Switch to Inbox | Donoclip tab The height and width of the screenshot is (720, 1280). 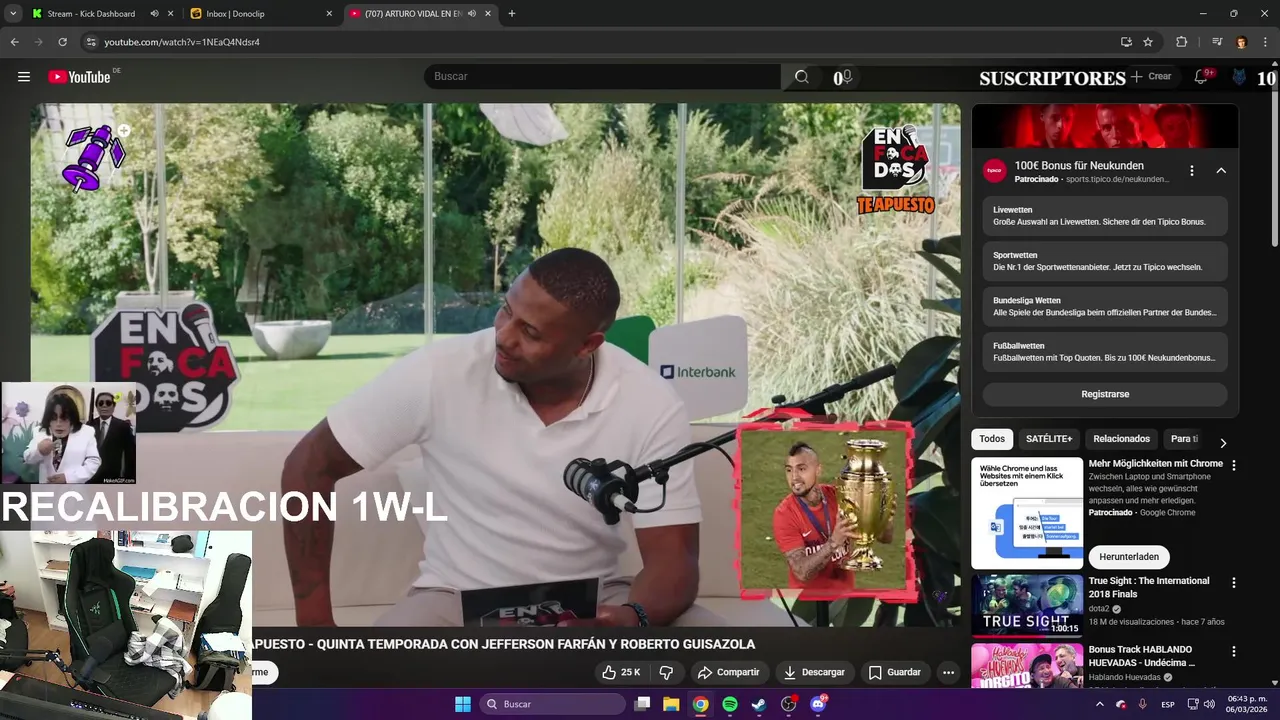(x=260, y=14)
